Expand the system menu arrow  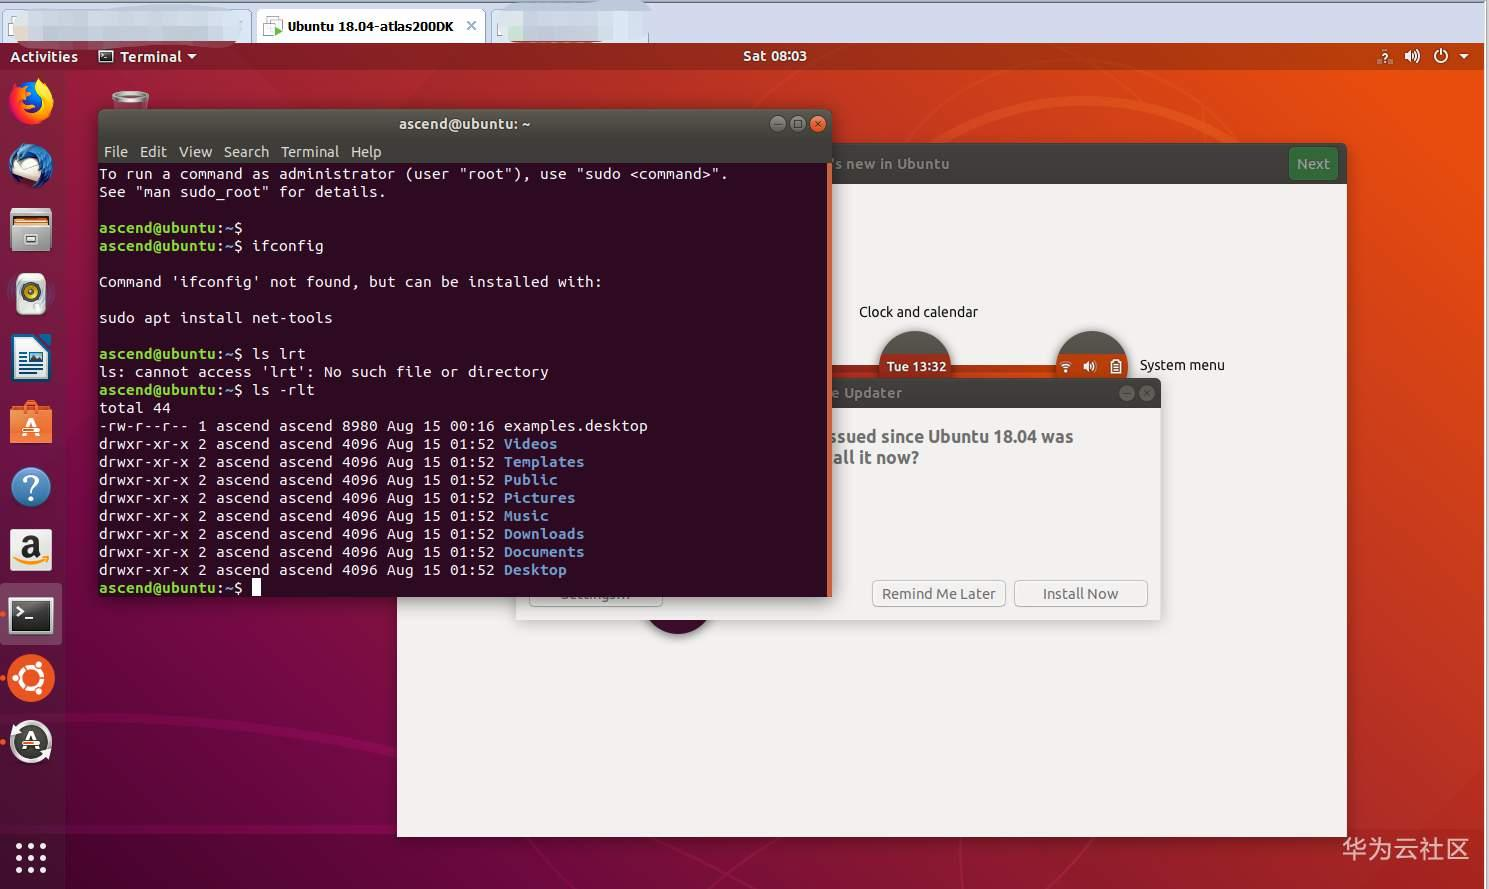(x=1464, y=57)
